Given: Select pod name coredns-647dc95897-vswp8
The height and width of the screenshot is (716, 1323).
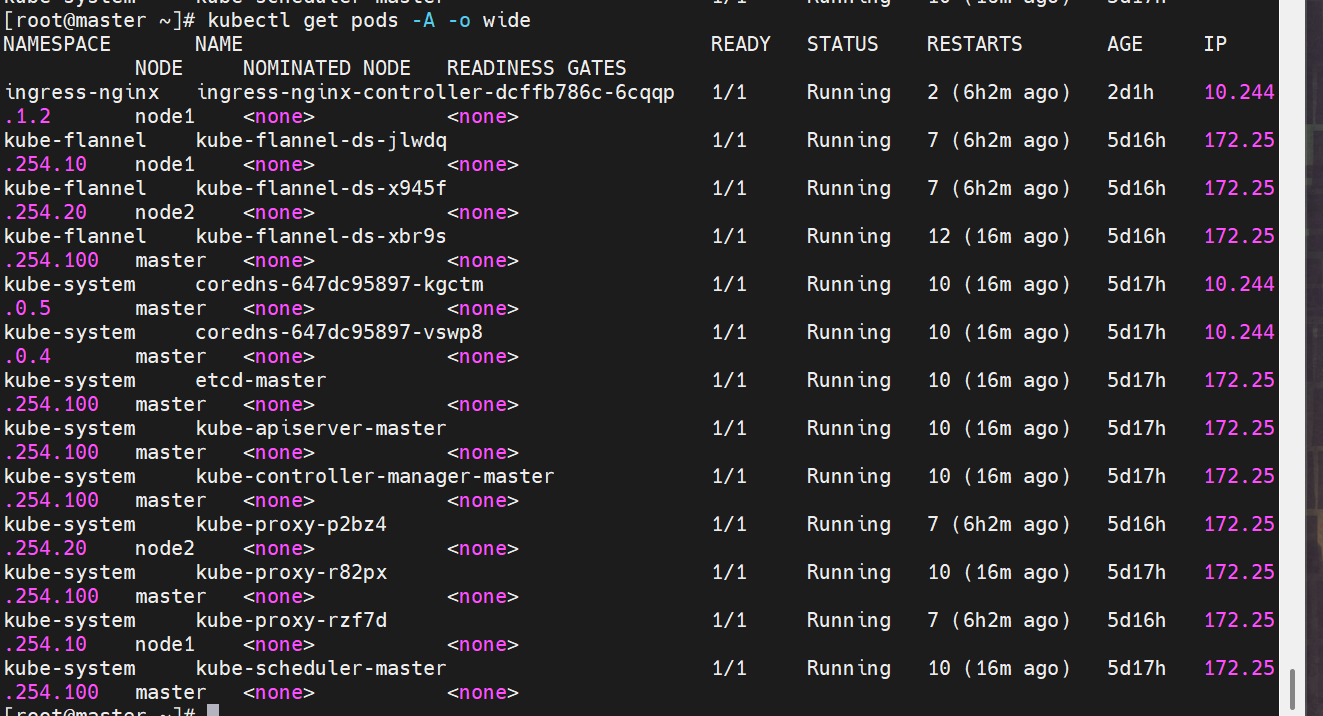Looking at the screenshot, I should (x=339, y=332).
